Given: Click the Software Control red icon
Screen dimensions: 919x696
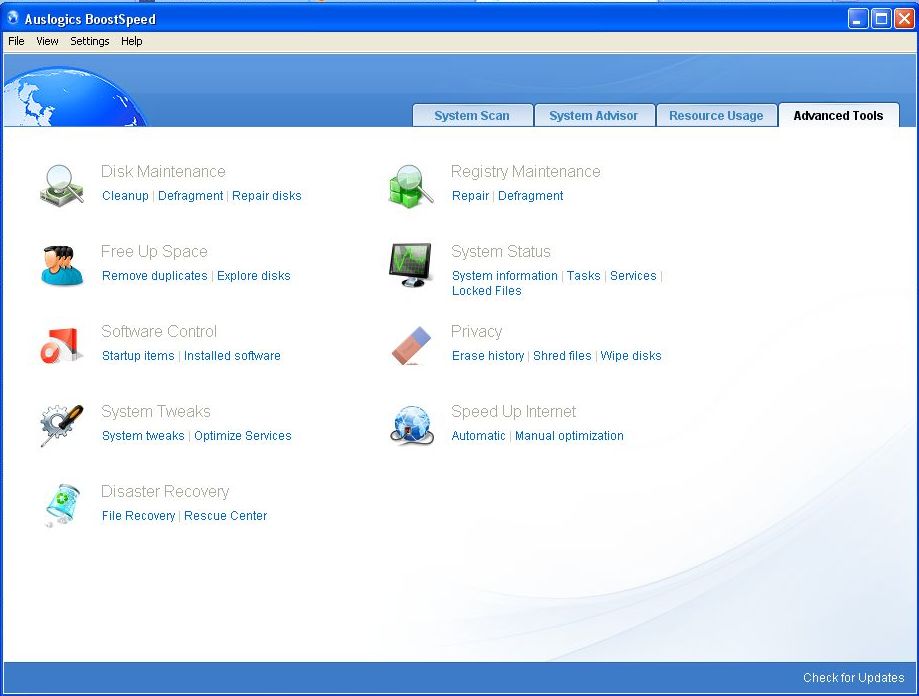Looking at the screenshot, I should [62, 346].
